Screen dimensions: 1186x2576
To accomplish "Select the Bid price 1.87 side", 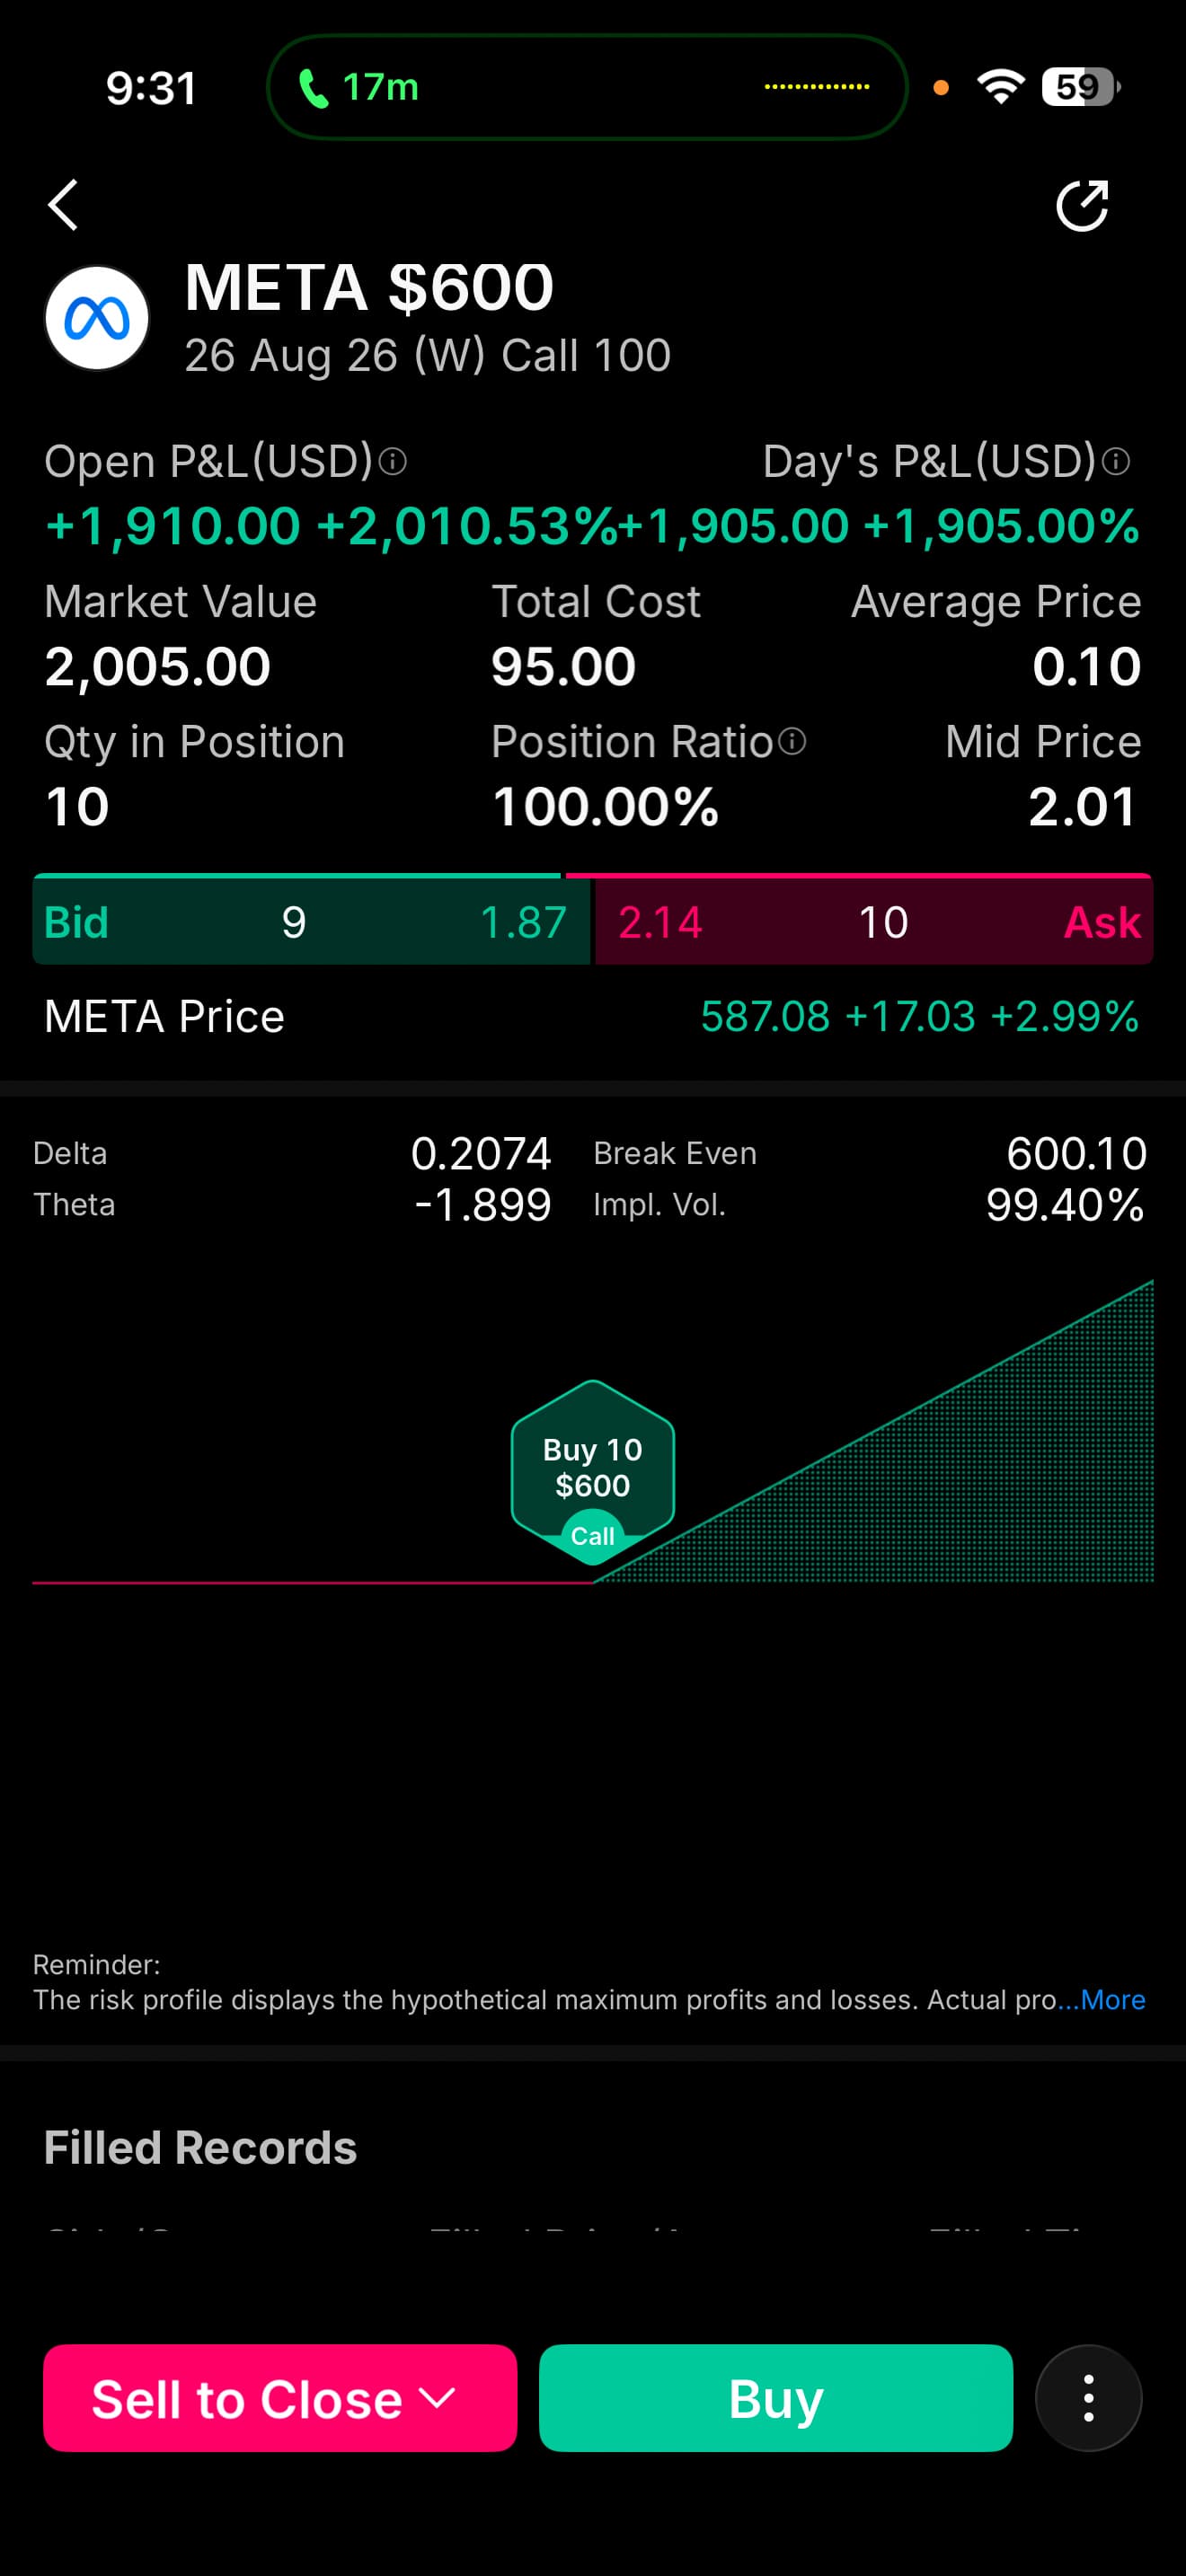I will coord(311,920).
